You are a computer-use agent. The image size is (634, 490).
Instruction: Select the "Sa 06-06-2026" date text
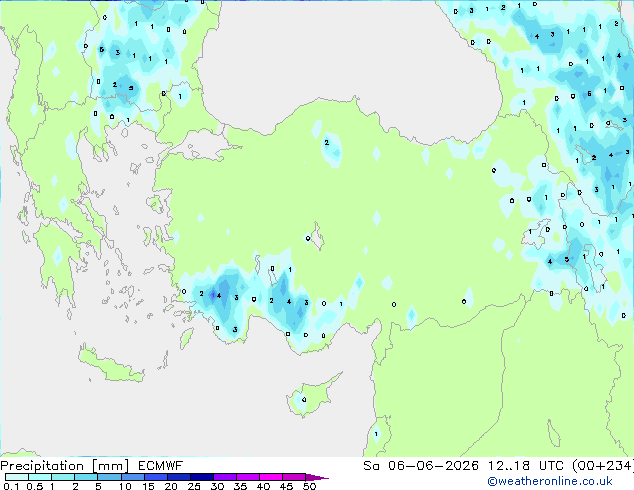(421, 466)
